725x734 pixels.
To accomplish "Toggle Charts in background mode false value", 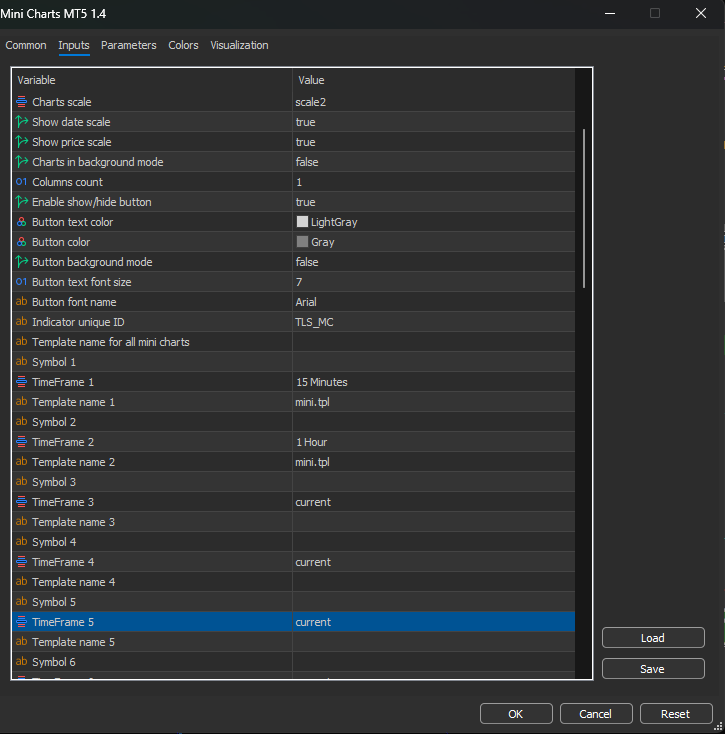I will (x=307, y=162).
